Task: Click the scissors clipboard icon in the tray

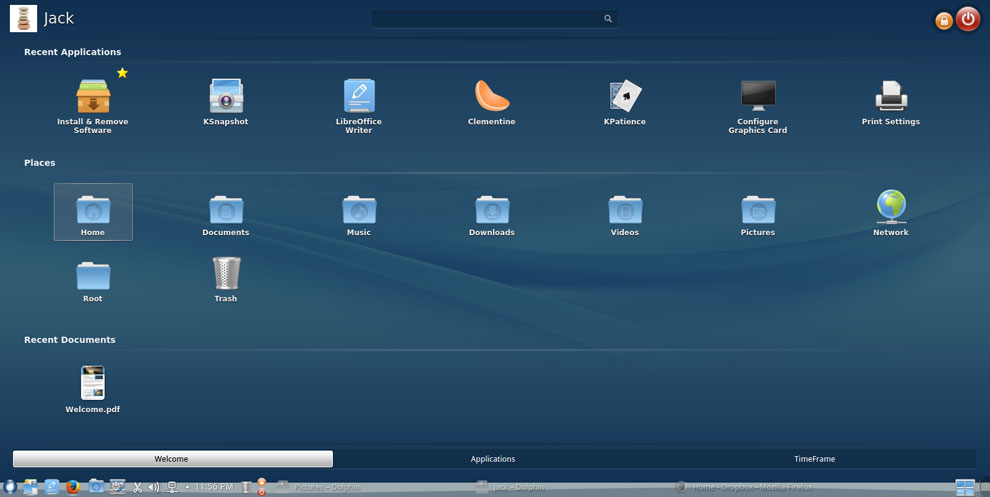Action: (137, 487)
